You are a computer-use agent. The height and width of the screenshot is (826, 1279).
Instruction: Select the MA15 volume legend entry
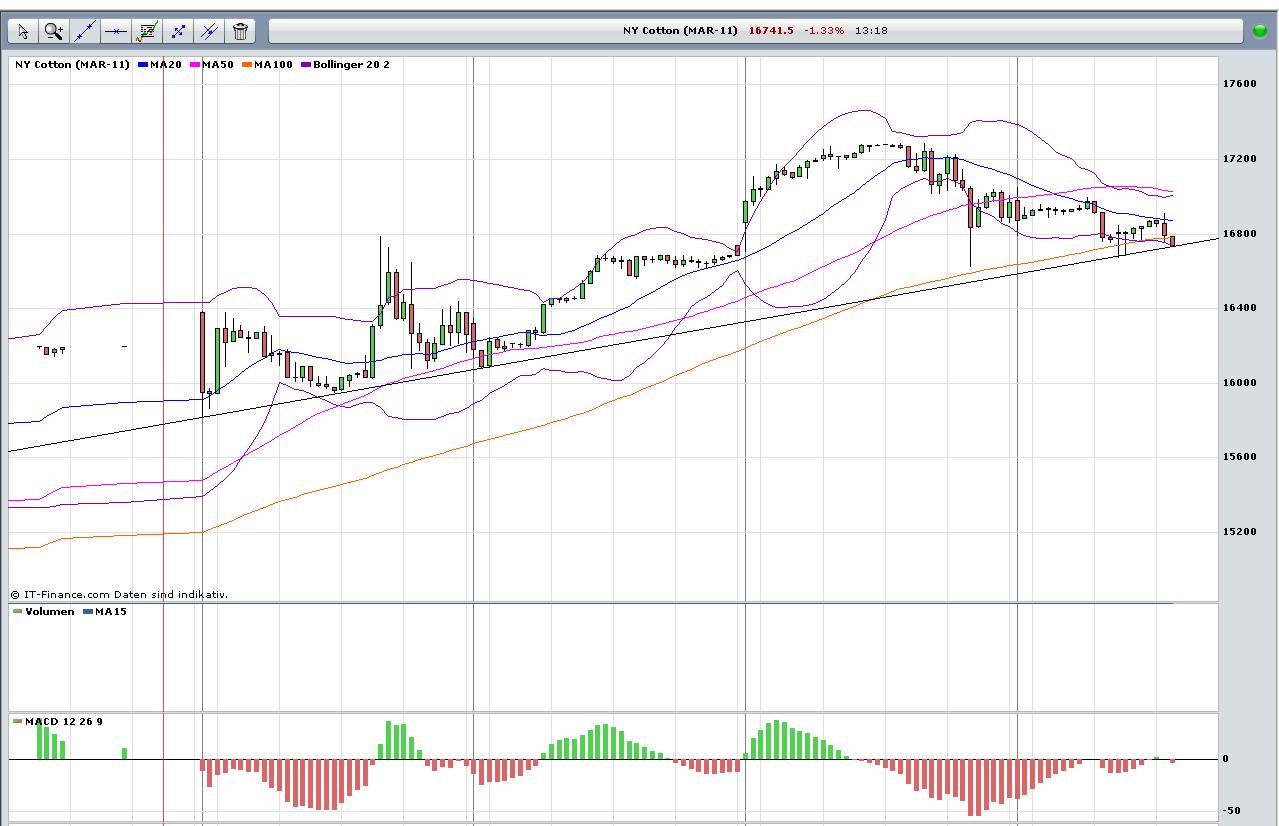(110, 612)
